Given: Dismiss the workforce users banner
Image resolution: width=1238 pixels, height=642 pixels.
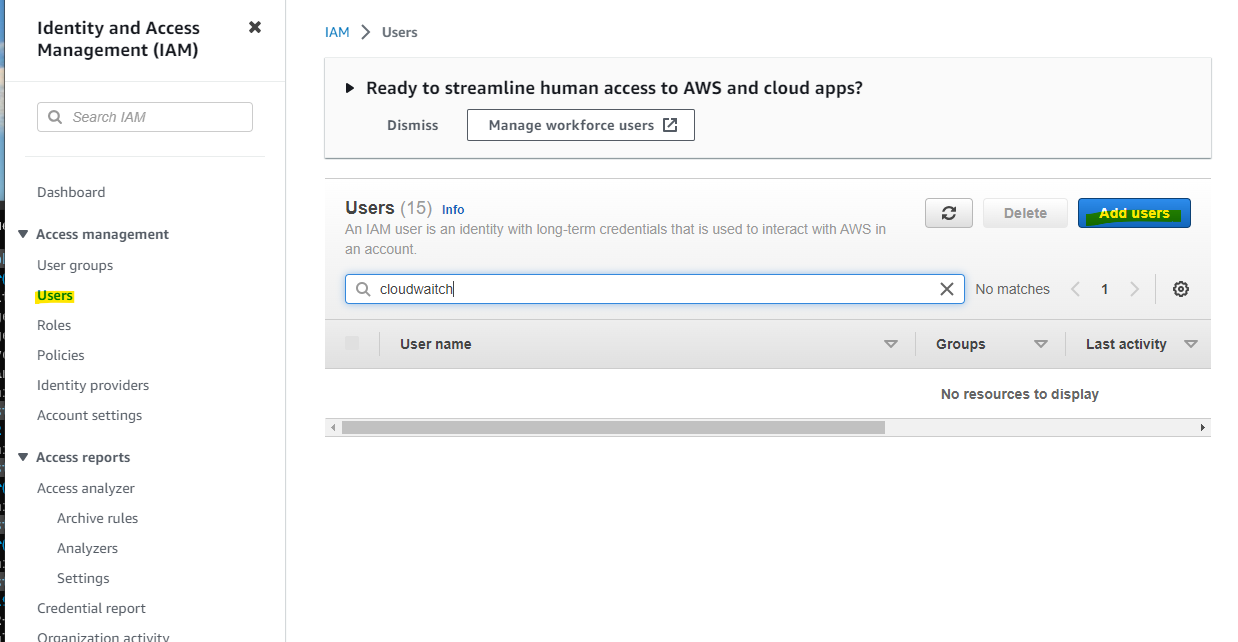Looking at the screenshot, I should pos(413,125).
